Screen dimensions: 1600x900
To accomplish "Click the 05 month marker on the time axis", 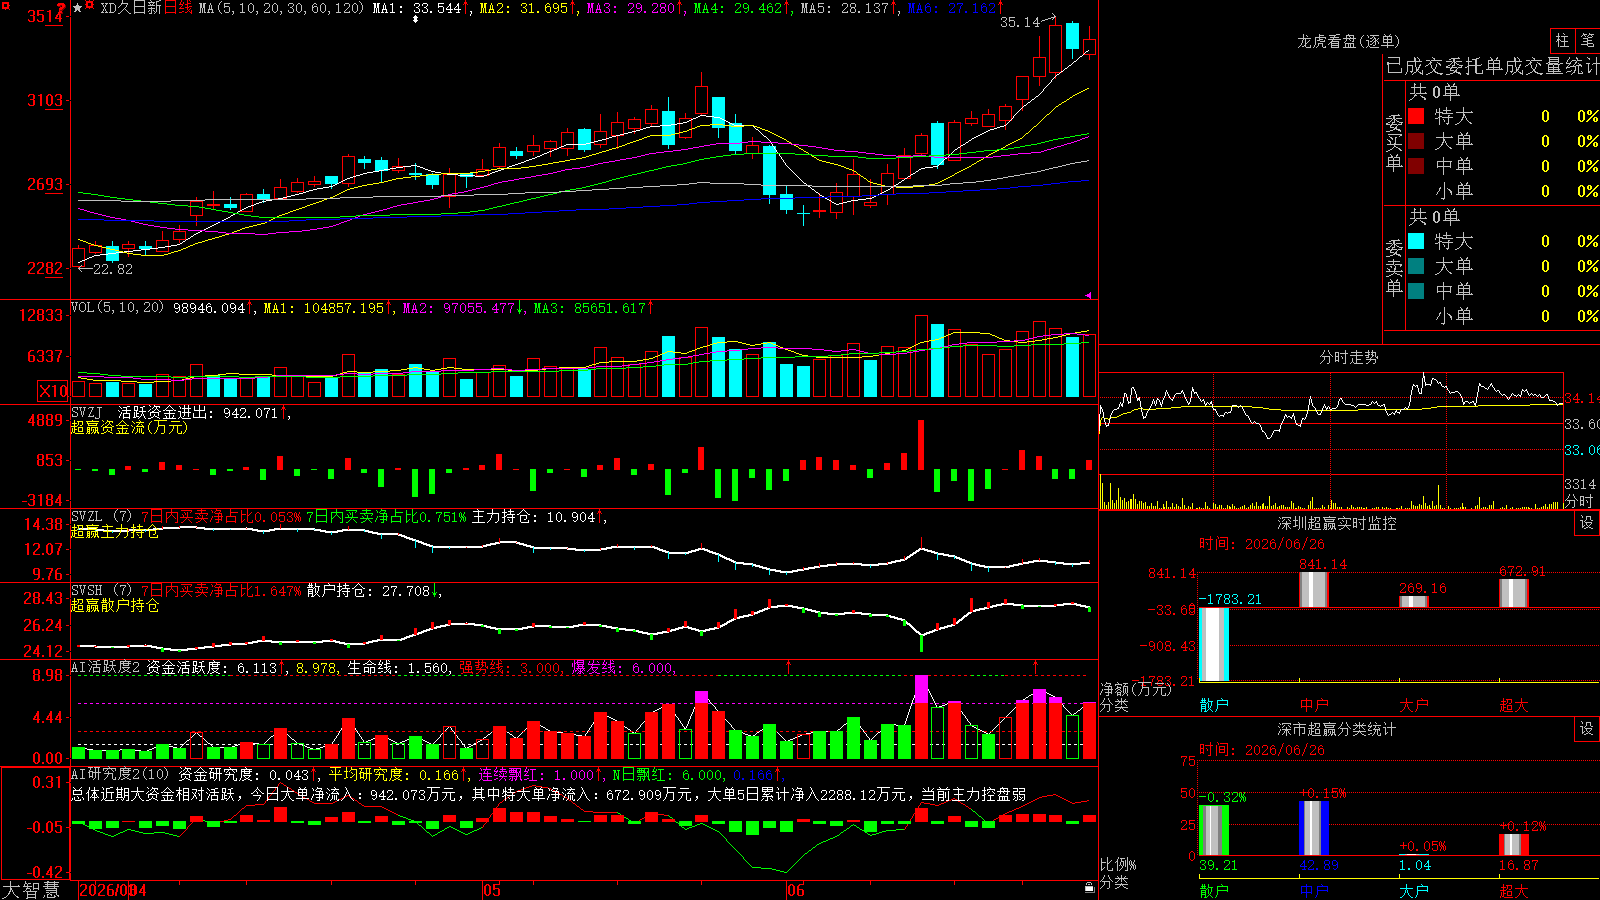I will coord(491,890).
